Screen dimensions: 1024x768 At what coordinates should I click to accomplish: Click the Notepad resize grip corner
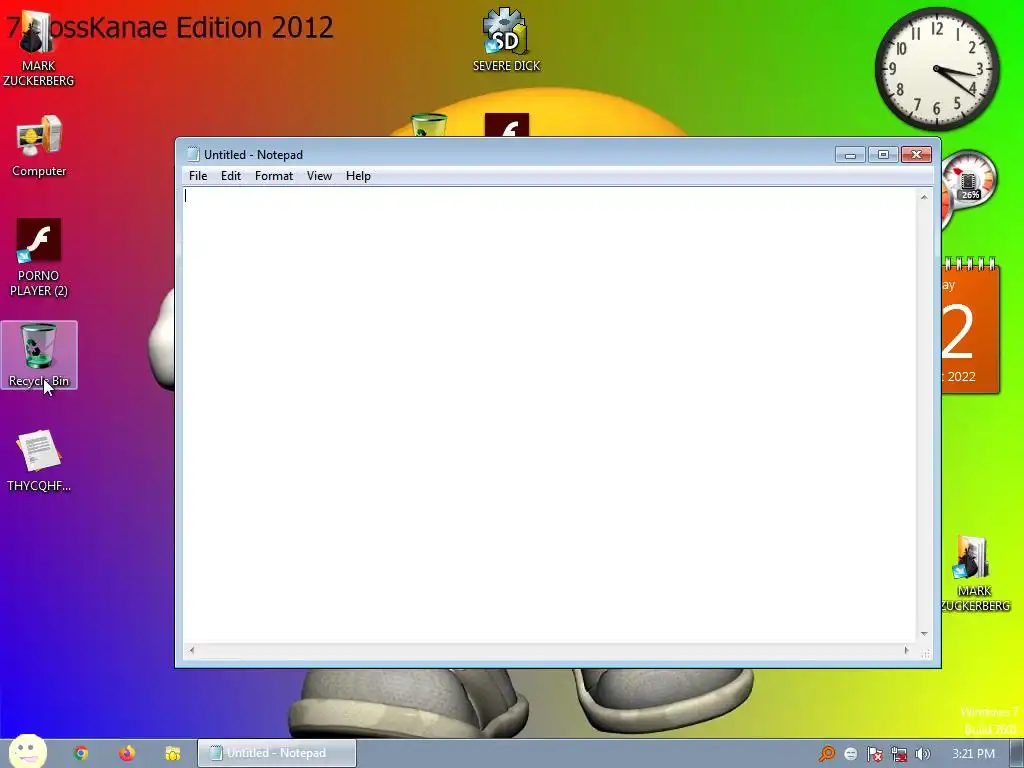pyautogui.click(x=925, y=653)
